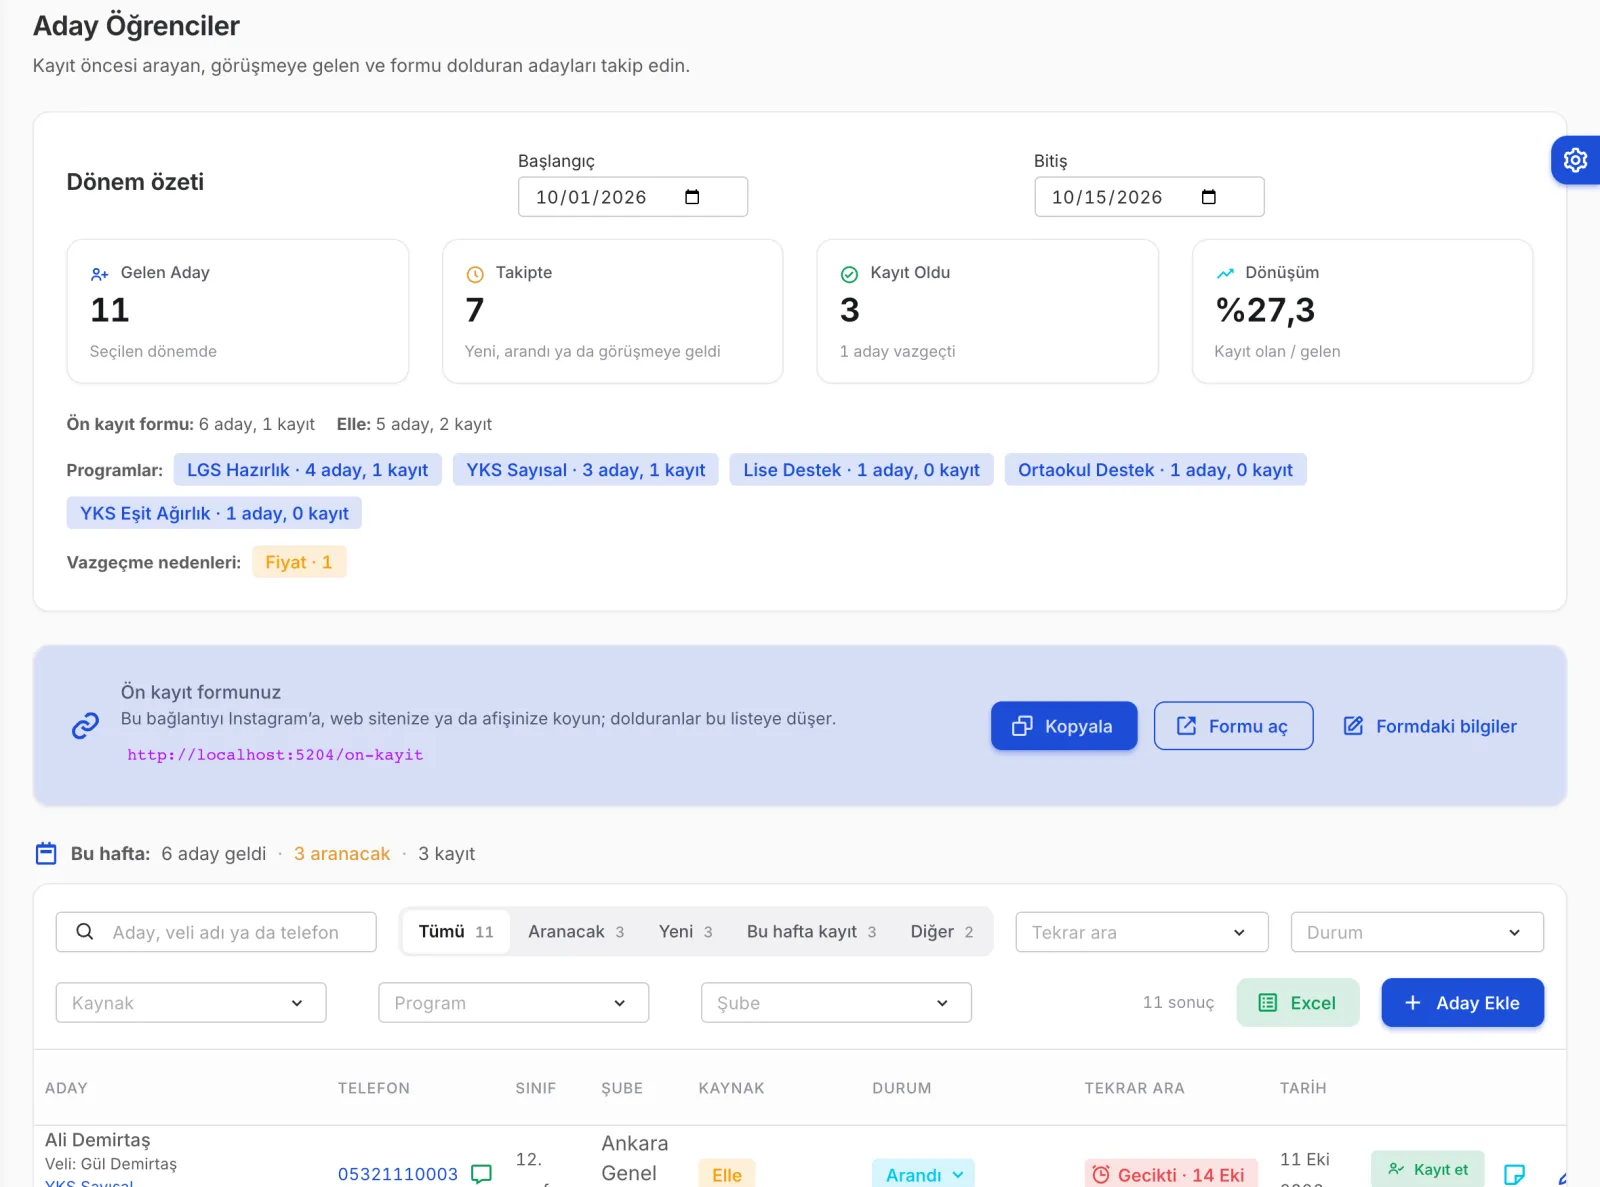Open the settings gear panel
1600x1187 pixels.
pos(1575,160)
